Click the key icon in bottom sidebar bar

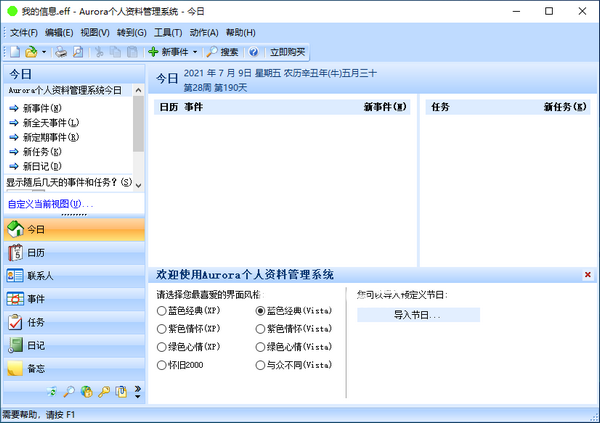pyautogui.click(x=104, y=392)
